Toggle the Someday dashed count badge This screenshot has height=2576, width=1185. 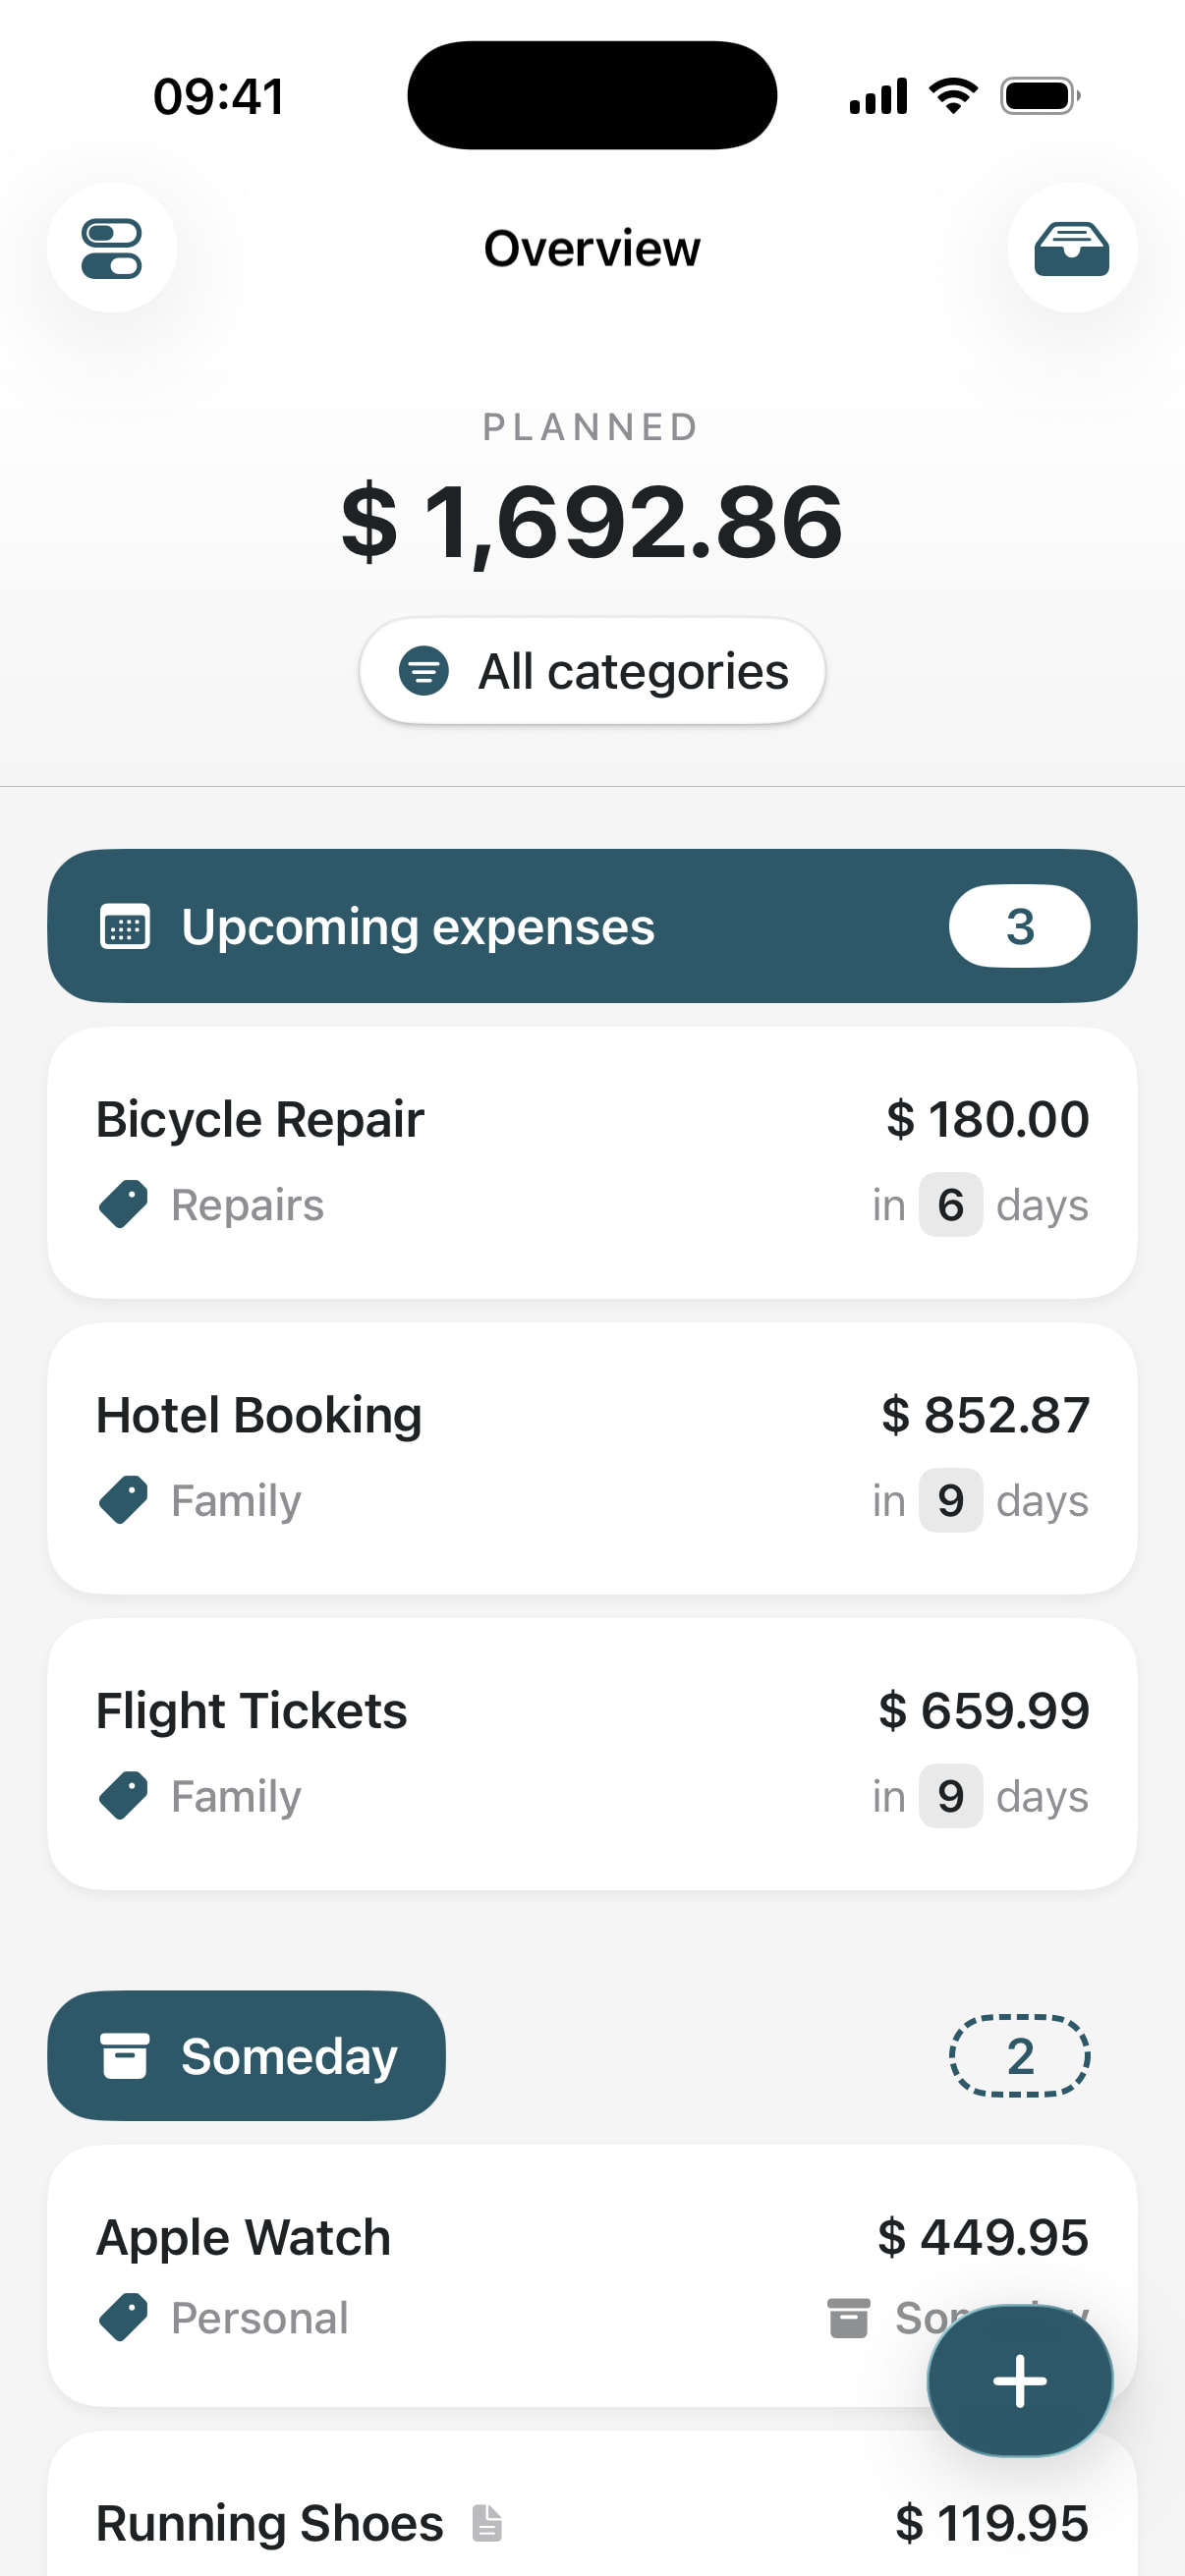1019,2056
